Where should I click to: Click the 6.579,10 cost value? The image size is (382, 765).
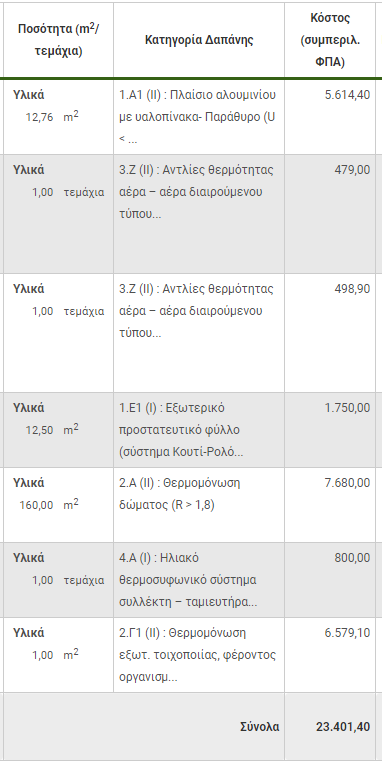347,633
